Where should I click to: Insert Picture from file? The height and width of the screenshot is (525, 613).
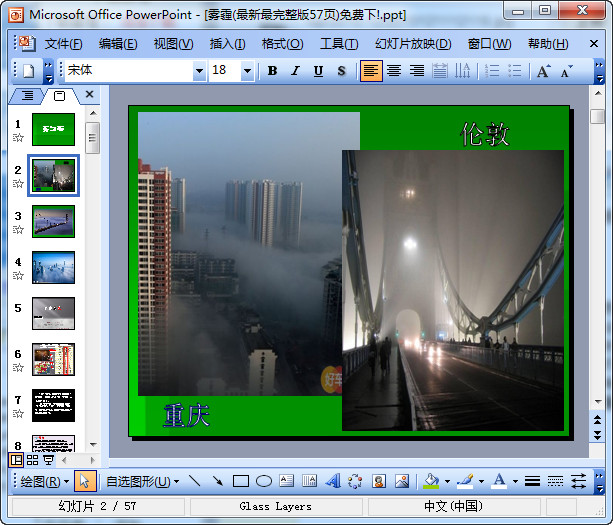(402, 481)
